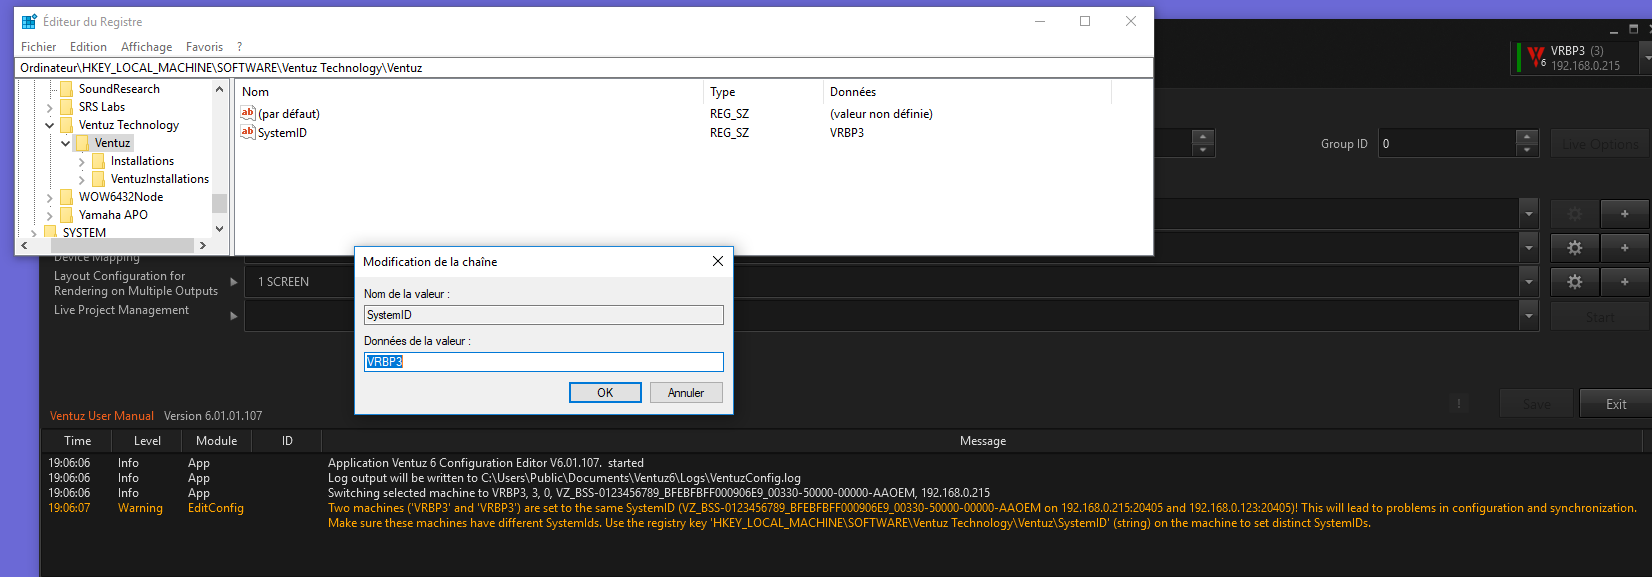
Task: Click the SRS Labs folder icon
Action: [66, 107]
